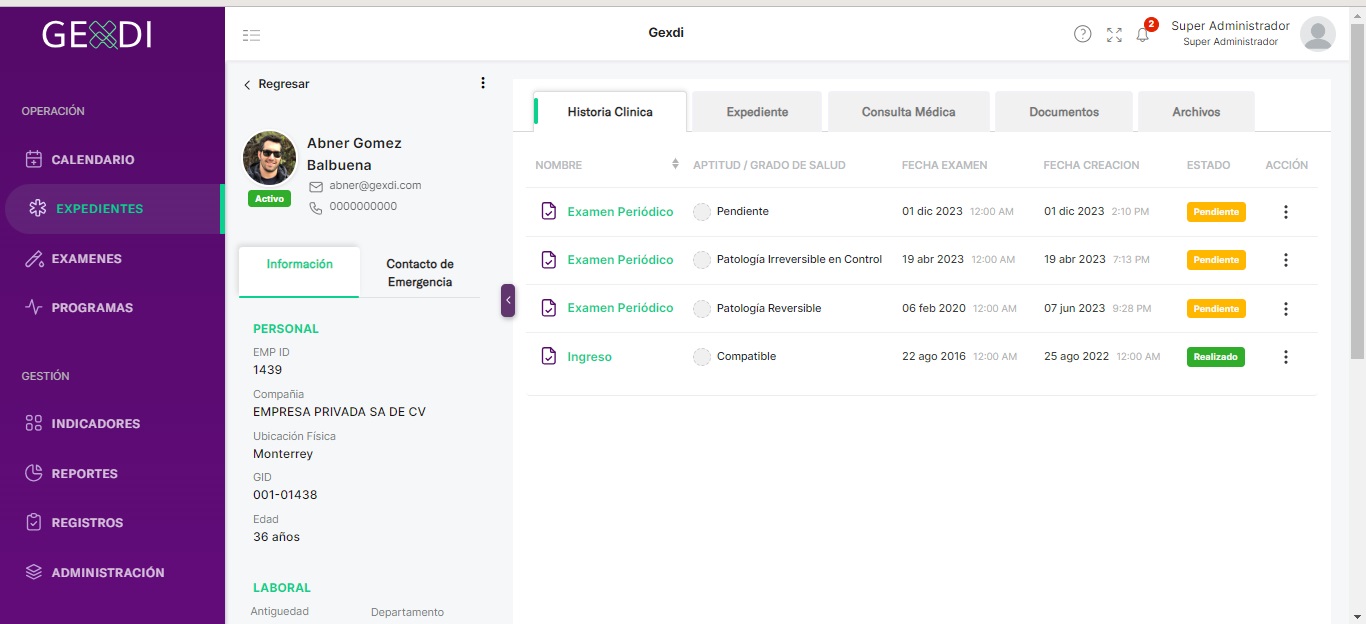
Task: Click Regresar to go back
Action: click(x=277, y=84)
